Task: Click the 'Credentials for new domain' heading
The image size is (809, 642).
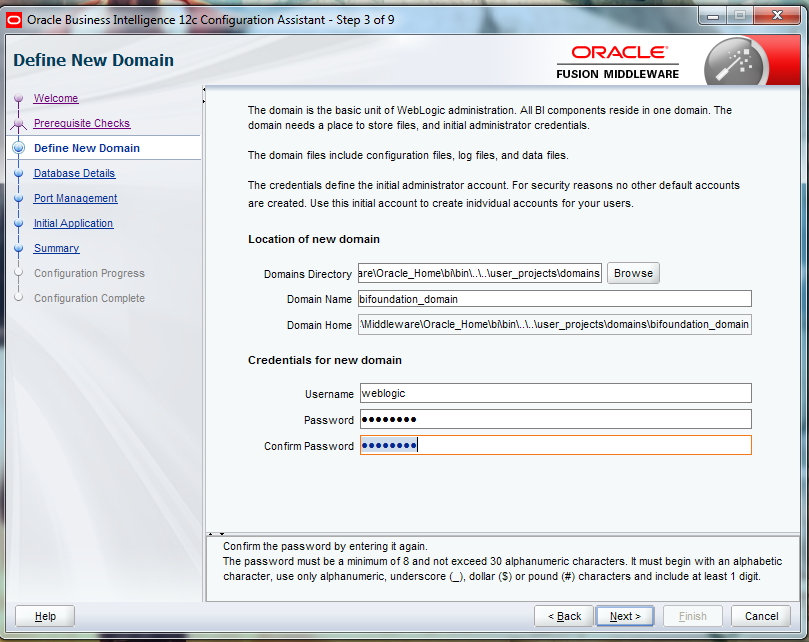Action: point(325,360)
